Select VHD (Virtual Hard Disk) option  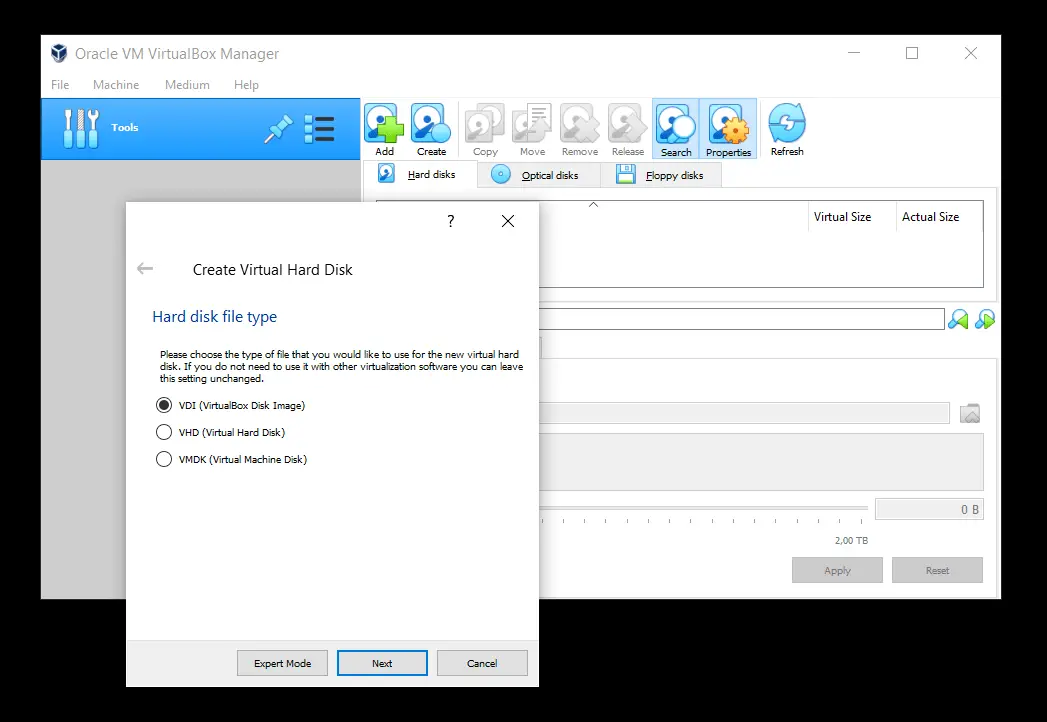tap(220, 432)
